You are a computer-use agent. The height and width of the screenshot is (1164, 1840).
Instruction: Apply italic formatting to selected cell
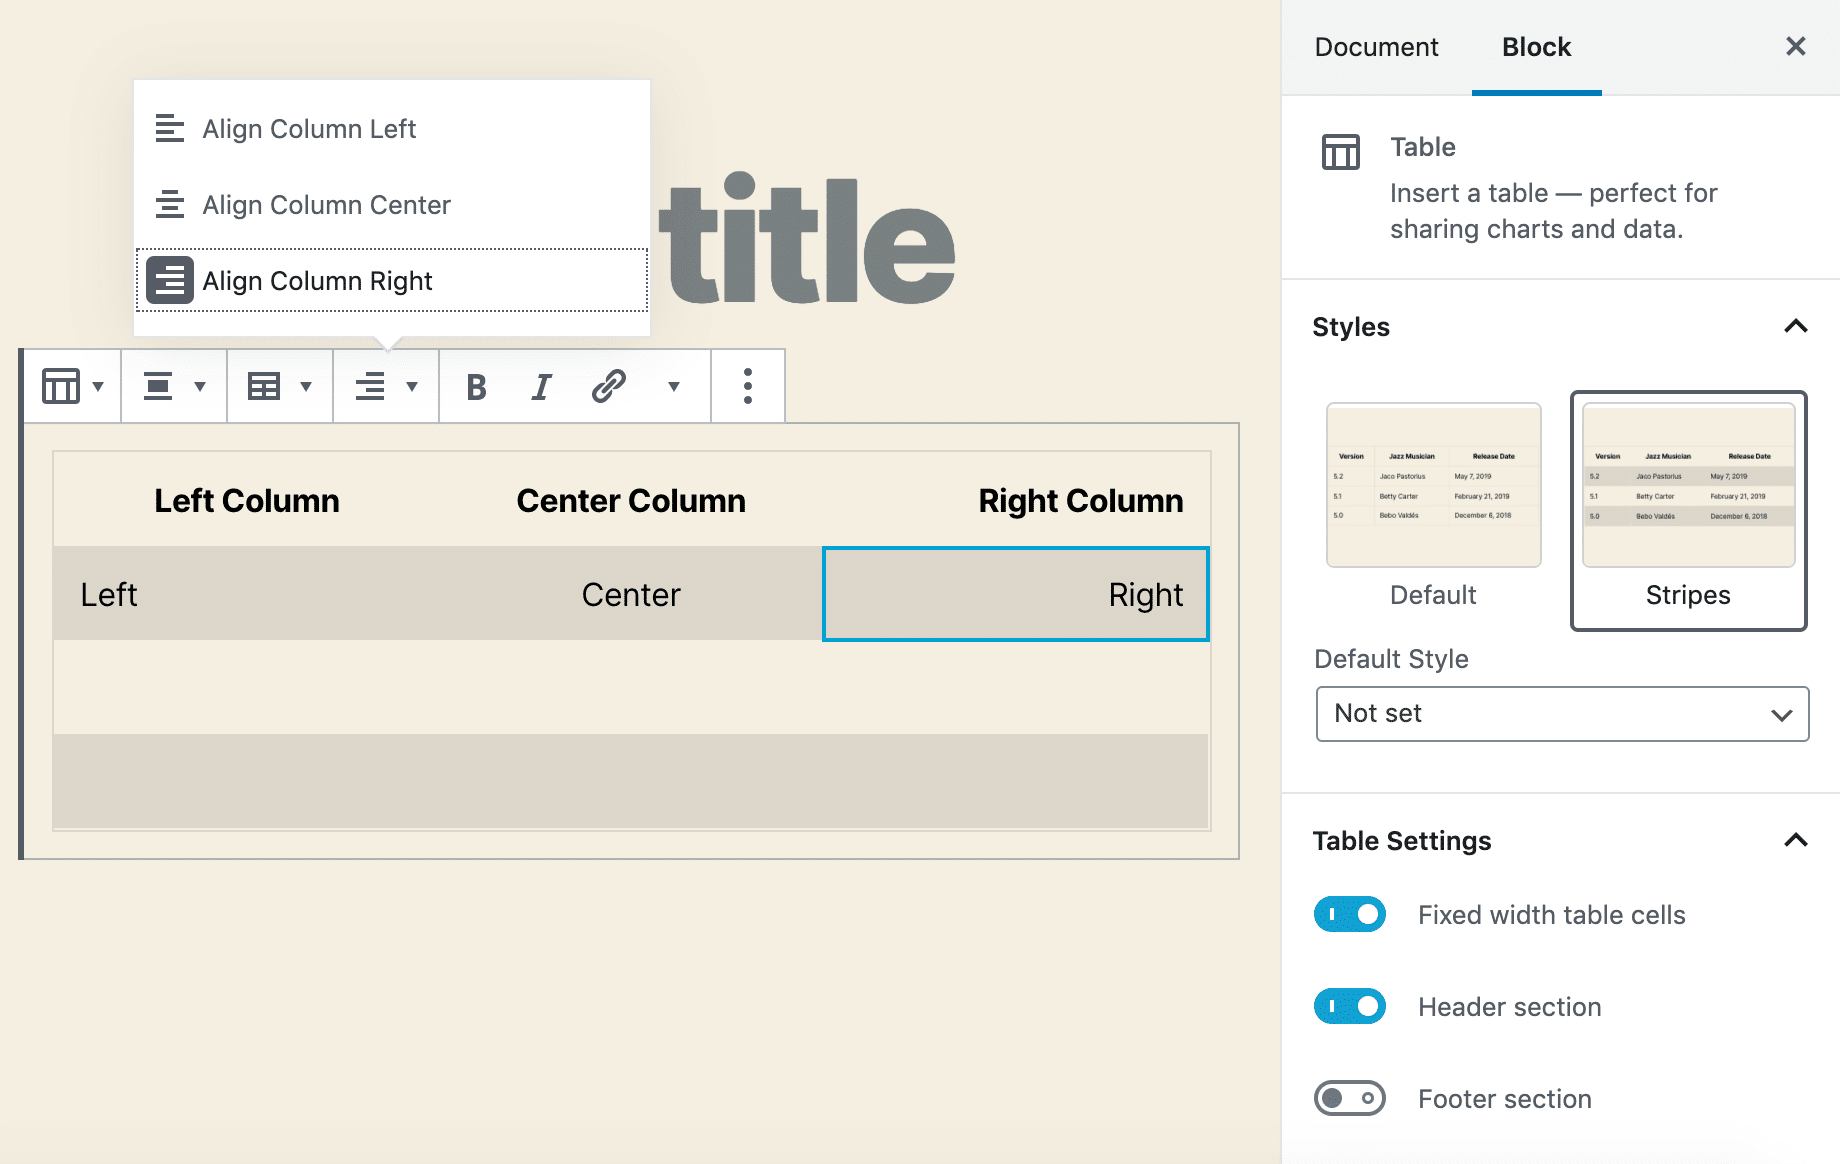pos(541,385)
